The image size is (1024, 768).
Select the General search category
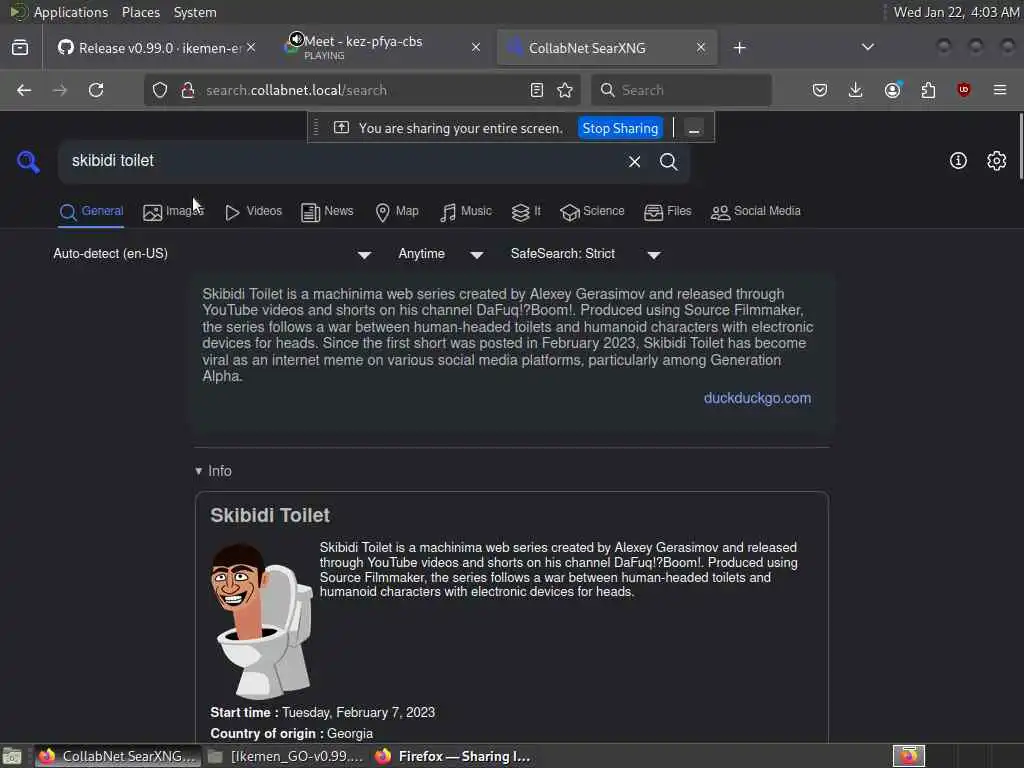tap(91, 212)
